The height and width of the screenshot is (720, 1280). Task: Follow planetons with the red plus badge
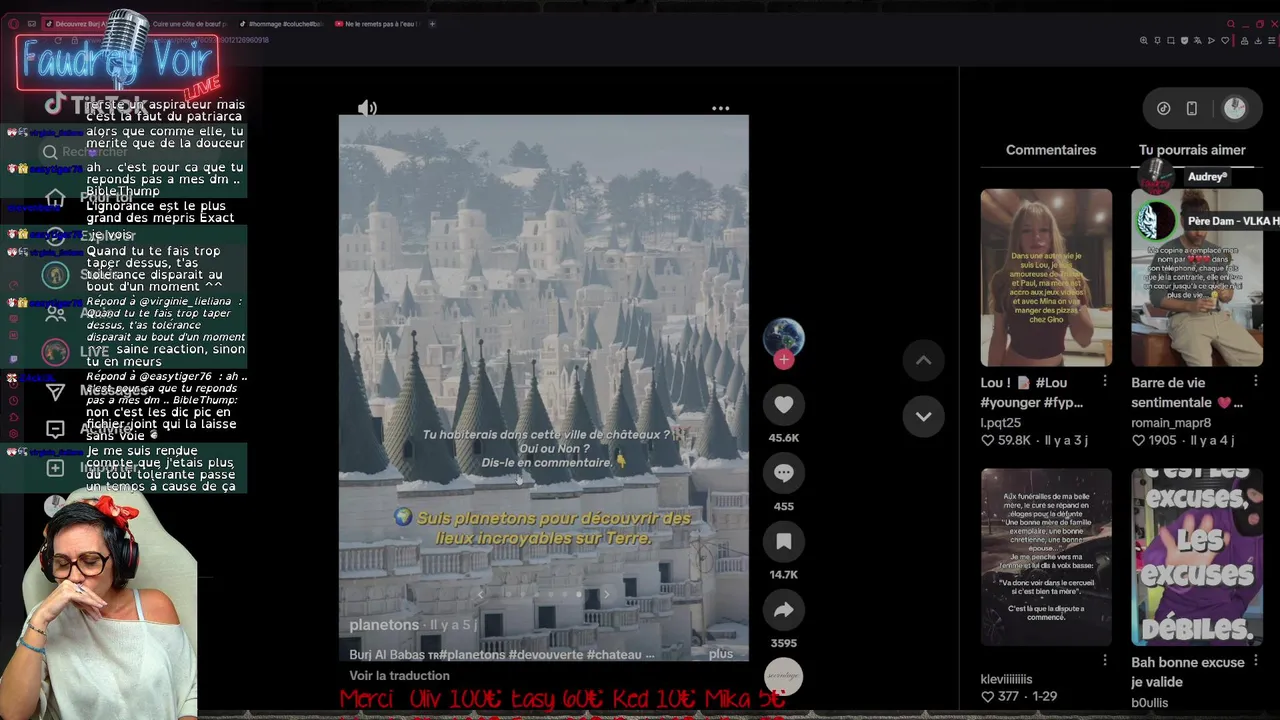[x=784, y=359]
